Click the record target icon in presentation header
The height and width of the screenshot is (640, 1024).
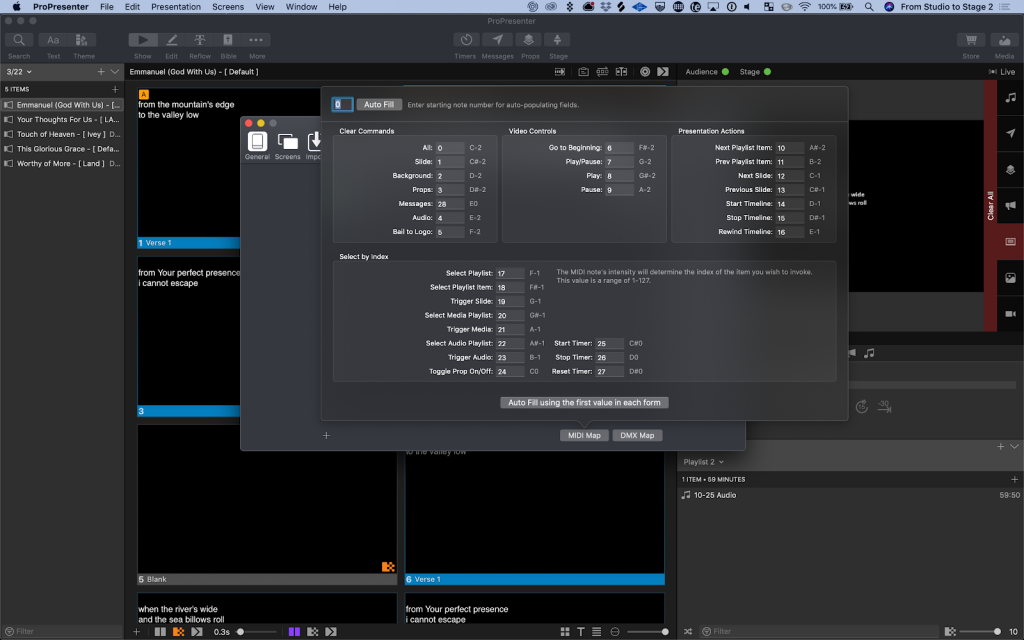645,72
